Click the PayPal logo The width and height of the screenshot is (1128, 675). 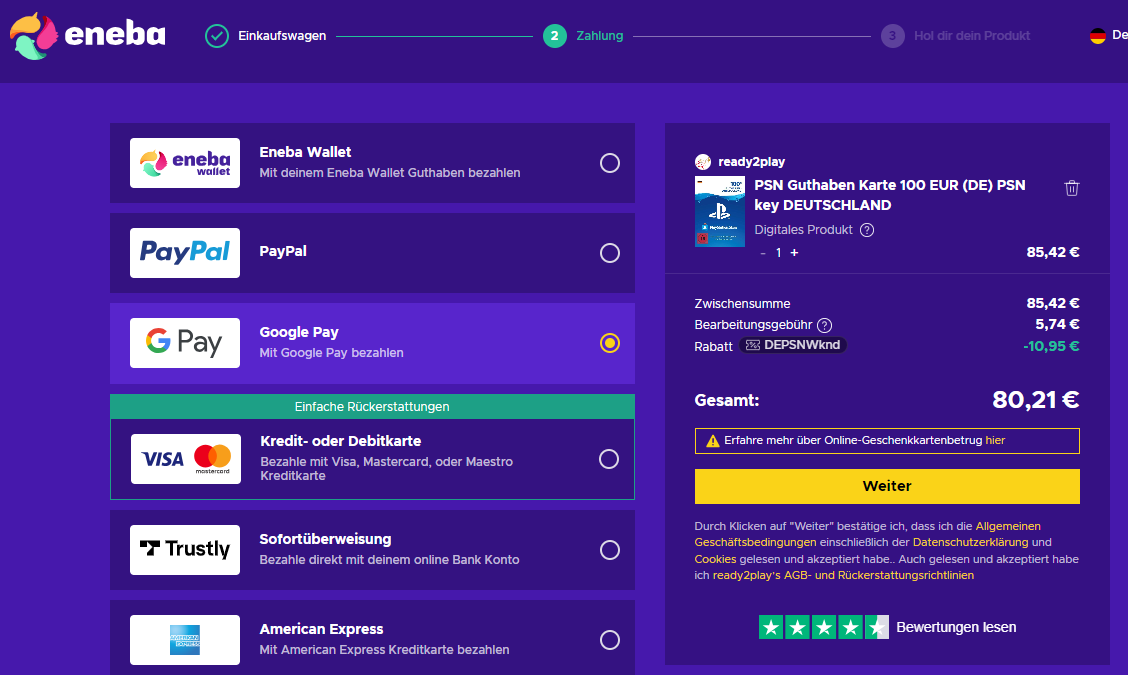(x=185, y=253)
